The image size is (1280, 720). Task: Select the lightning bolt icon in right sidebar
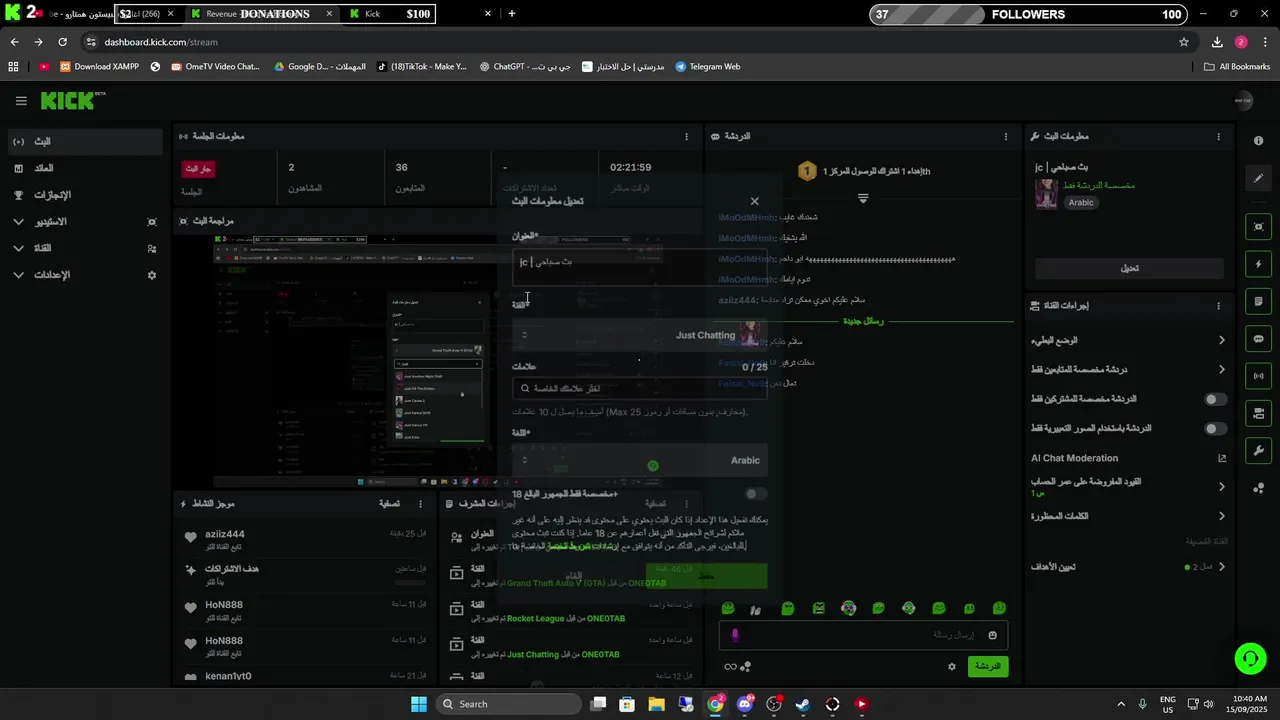point(1259,264)
